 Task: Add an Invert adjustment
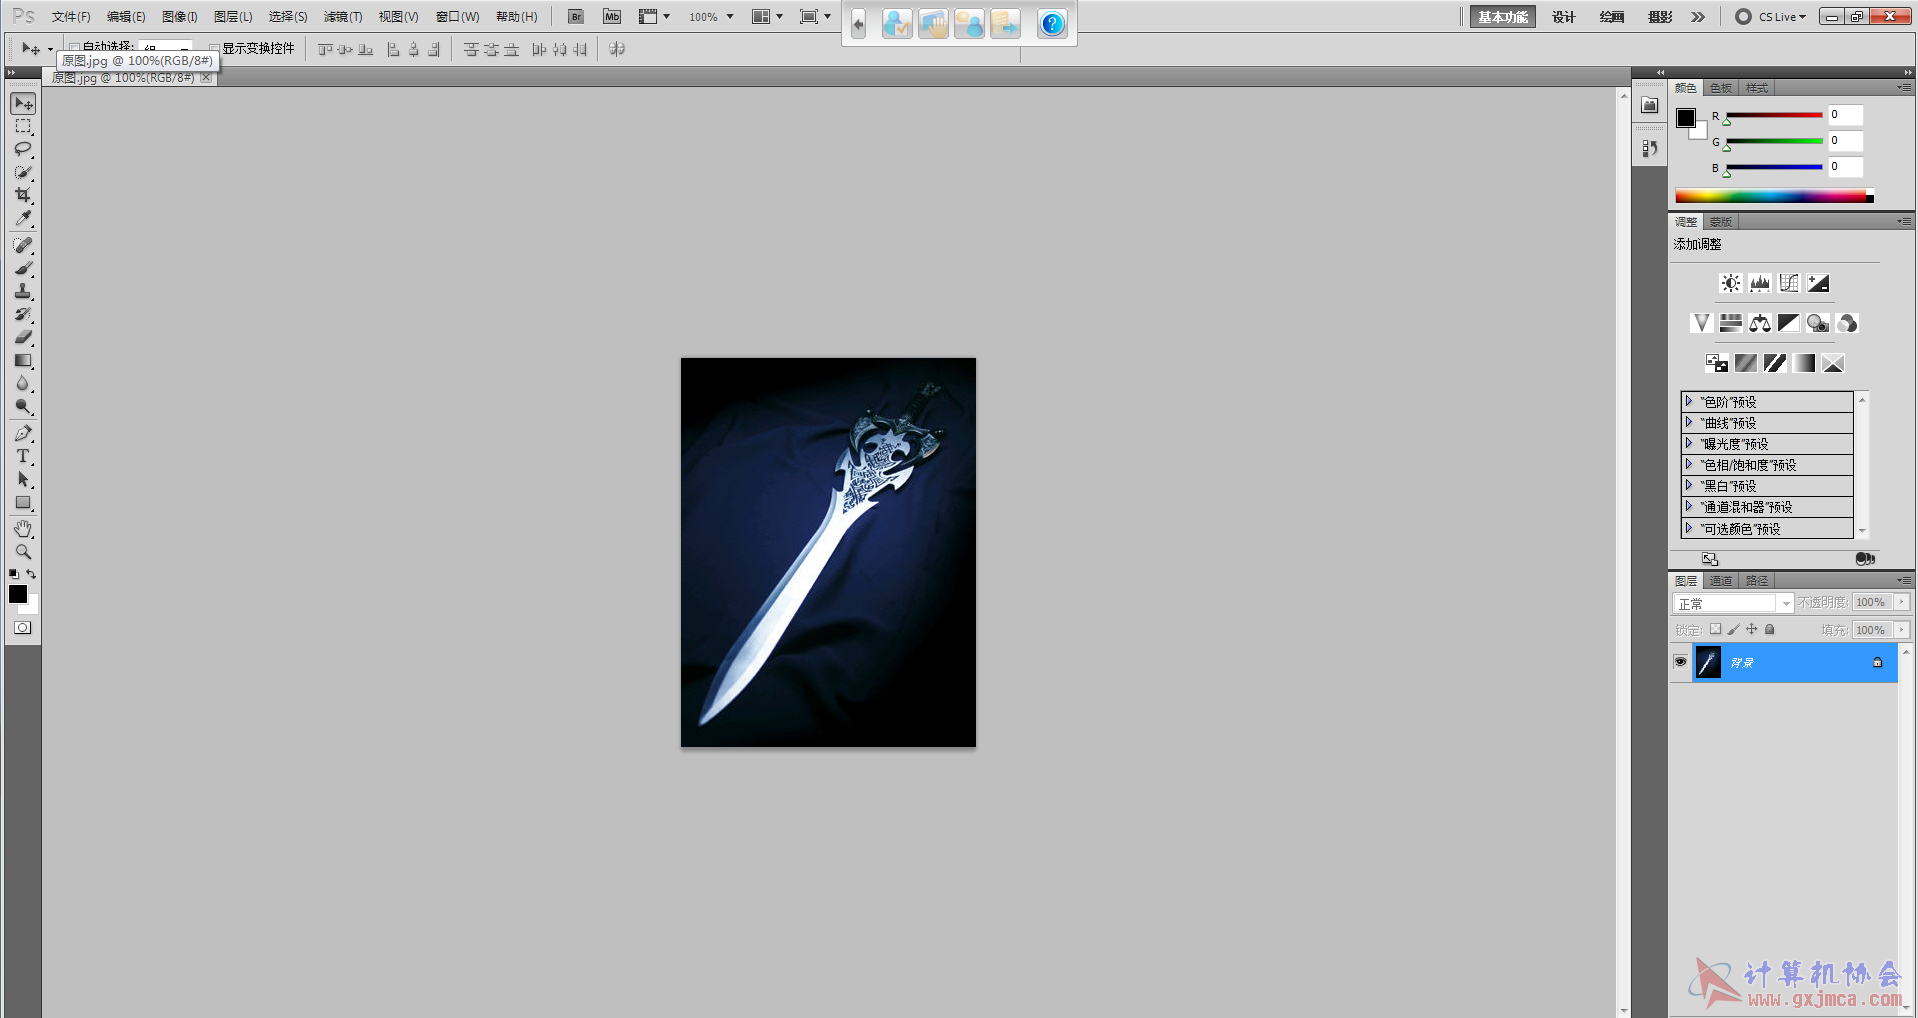1716,363
